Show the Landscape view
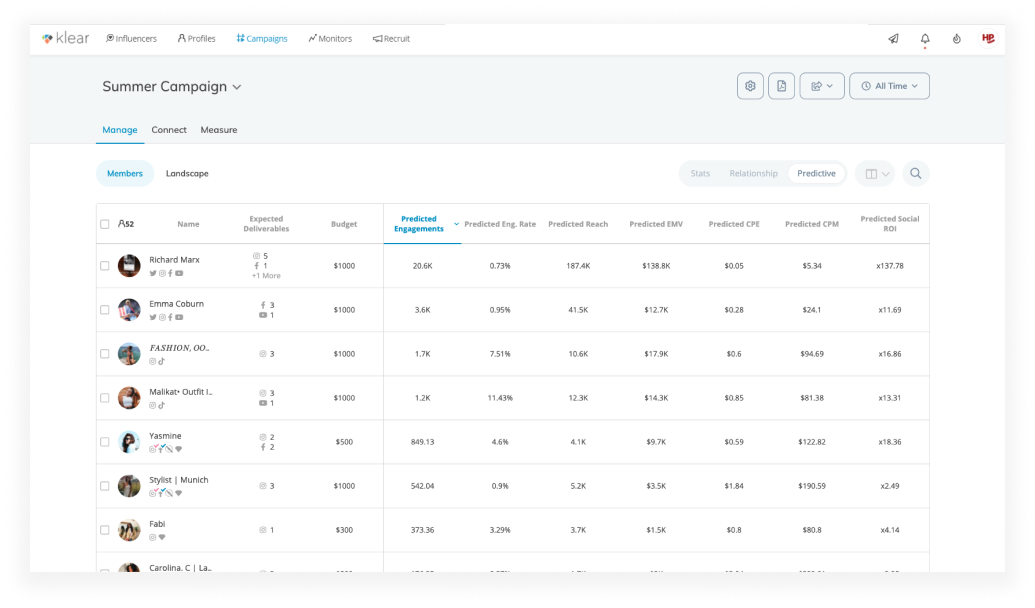The width and height of the screenshot is (1035, 608). point(187,174)
